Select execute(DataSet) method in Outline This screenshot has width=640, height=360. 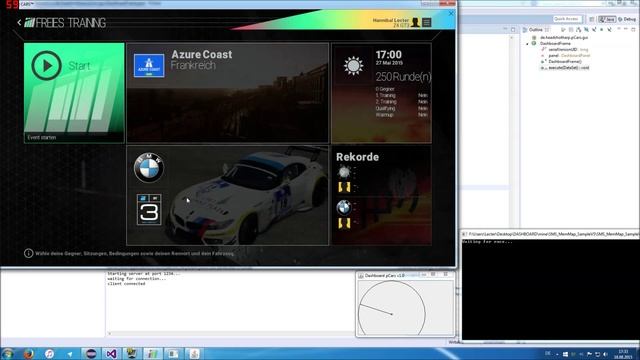tap(565, 68)
